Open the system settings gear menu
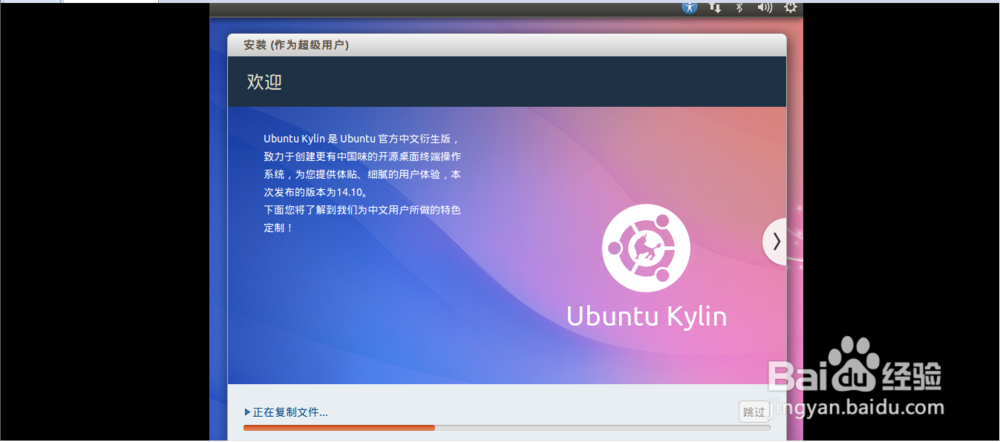This screenshot has height=442, width=1000. (x=790, y=8)
